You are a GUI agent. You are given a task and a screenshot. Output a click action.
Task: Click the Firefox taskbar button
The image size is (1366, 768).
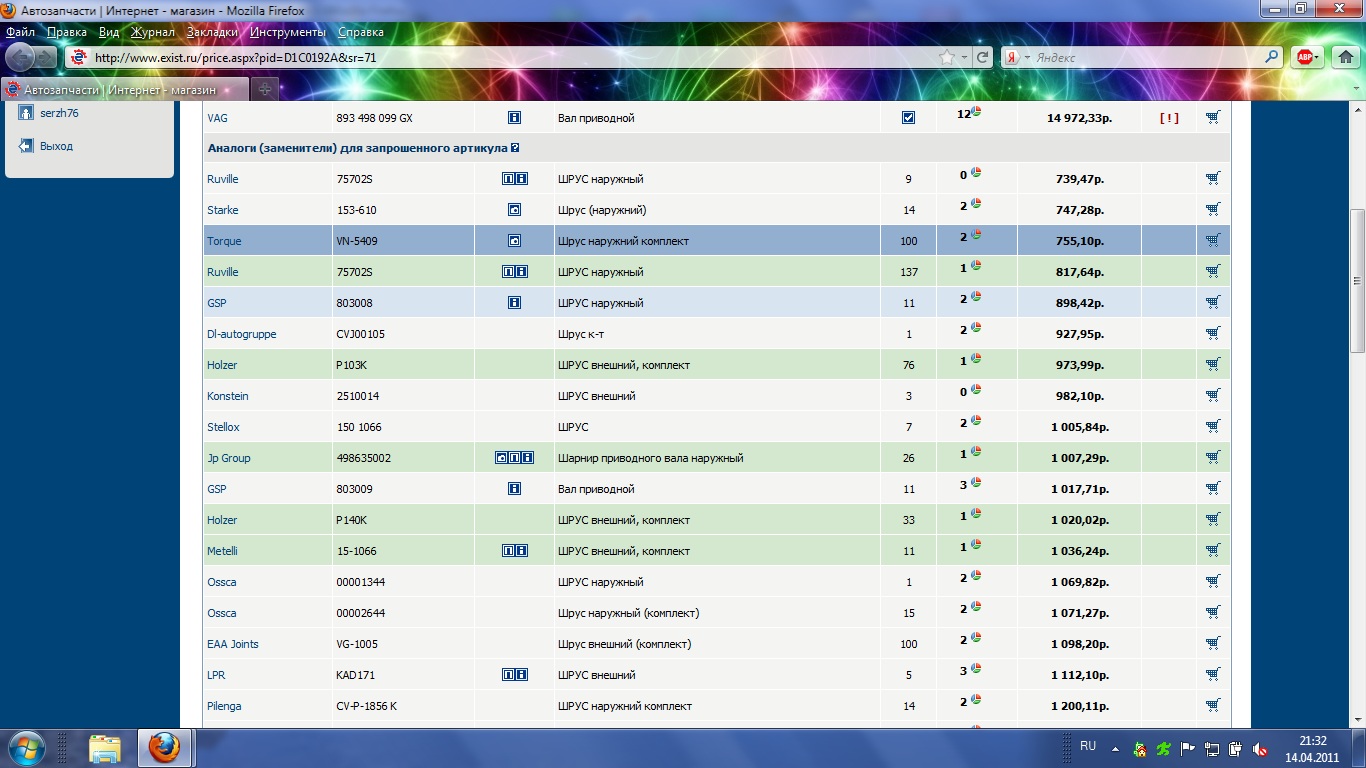(164, 747)
